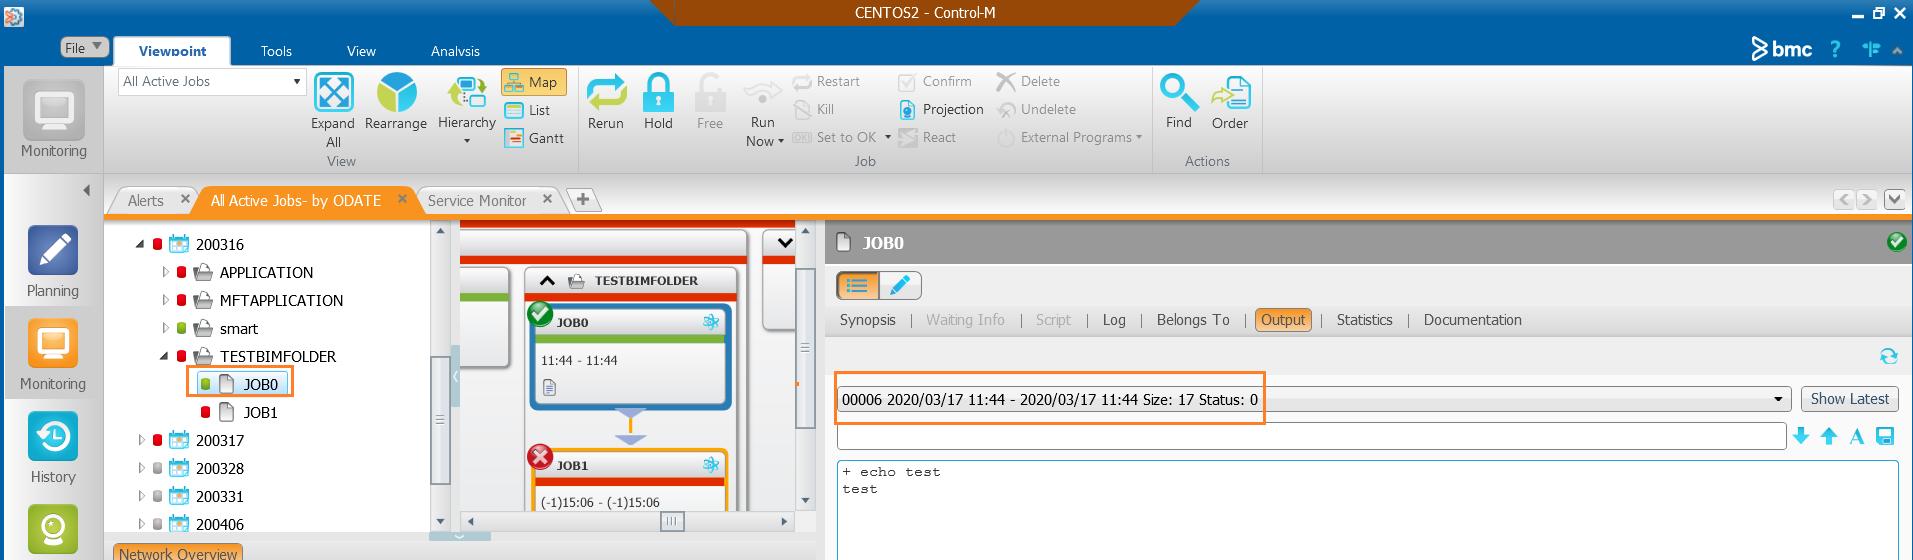The height and width of the screenshot is (560, 1913).
Task: Expand the MFTAPPLICATION folder node
Action: tap(165, 300)
